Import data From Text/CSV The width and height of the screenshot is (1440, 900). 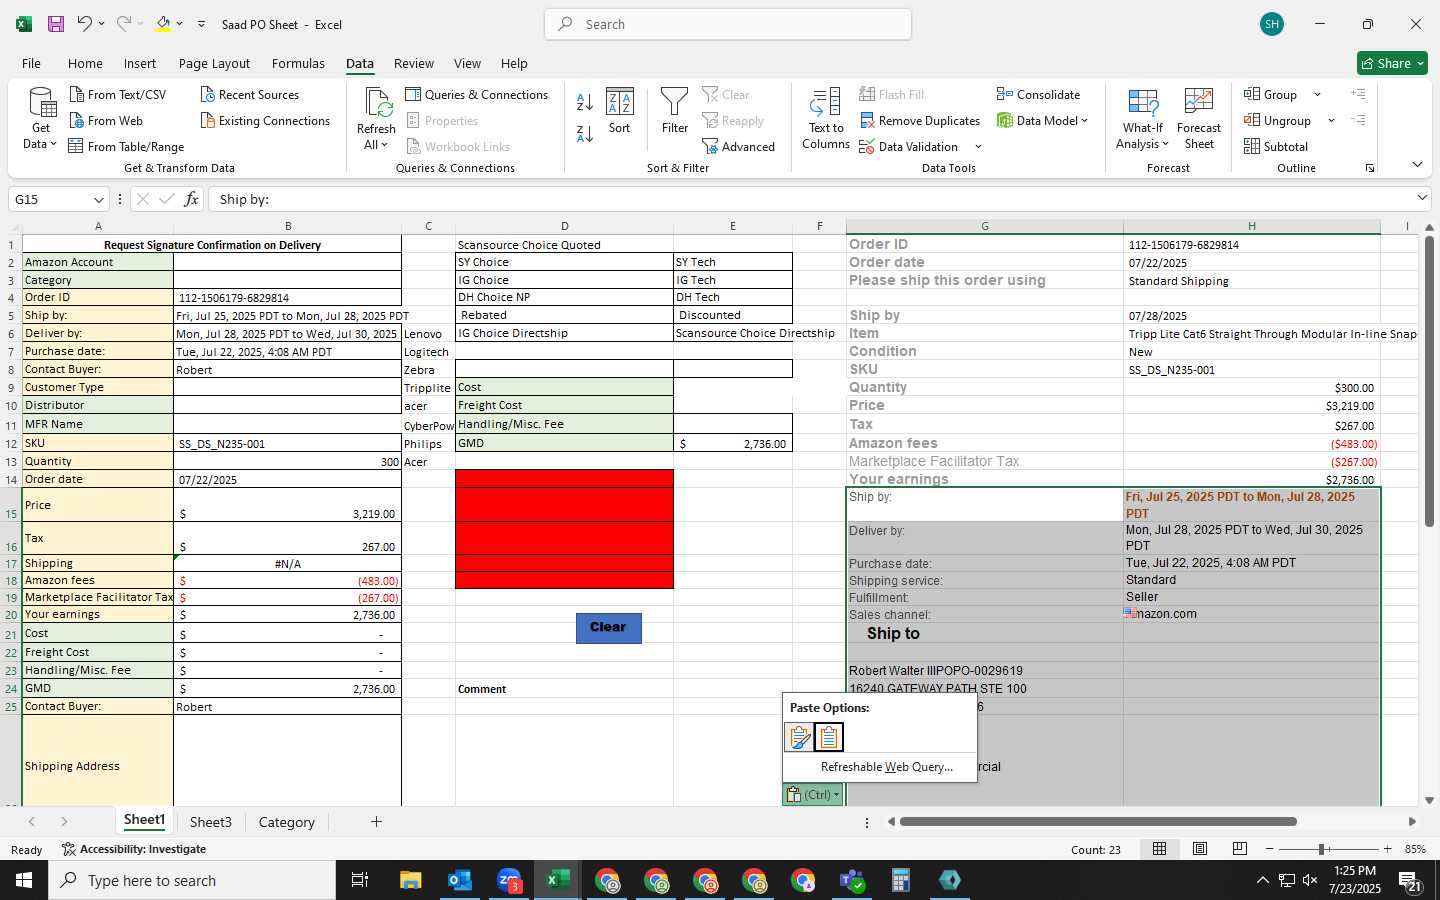tap(117, 94)
